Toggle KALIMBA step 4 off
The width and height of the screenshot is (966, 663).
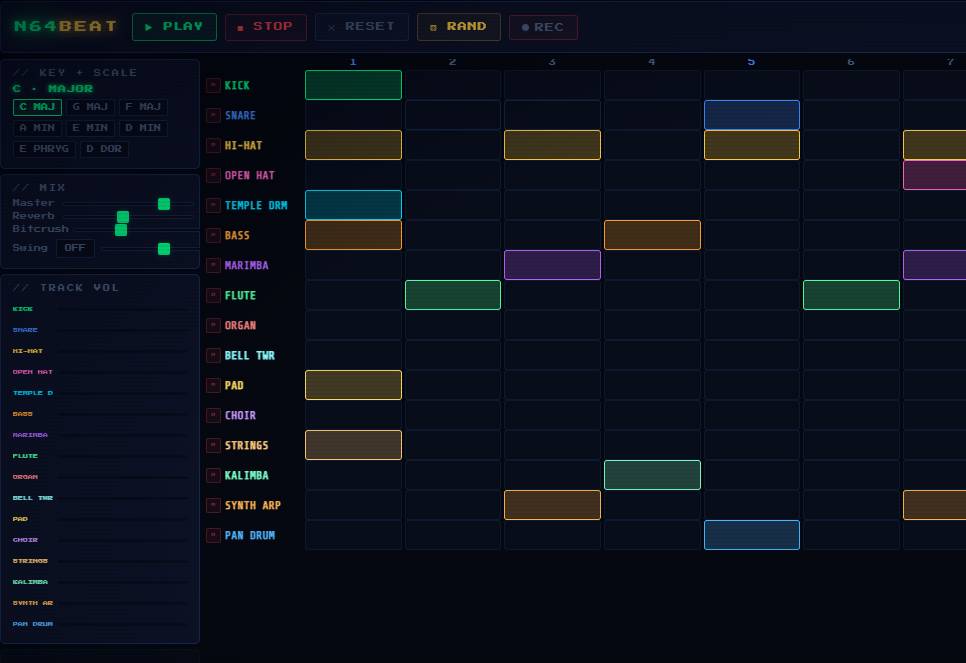[x=652, y=475]
